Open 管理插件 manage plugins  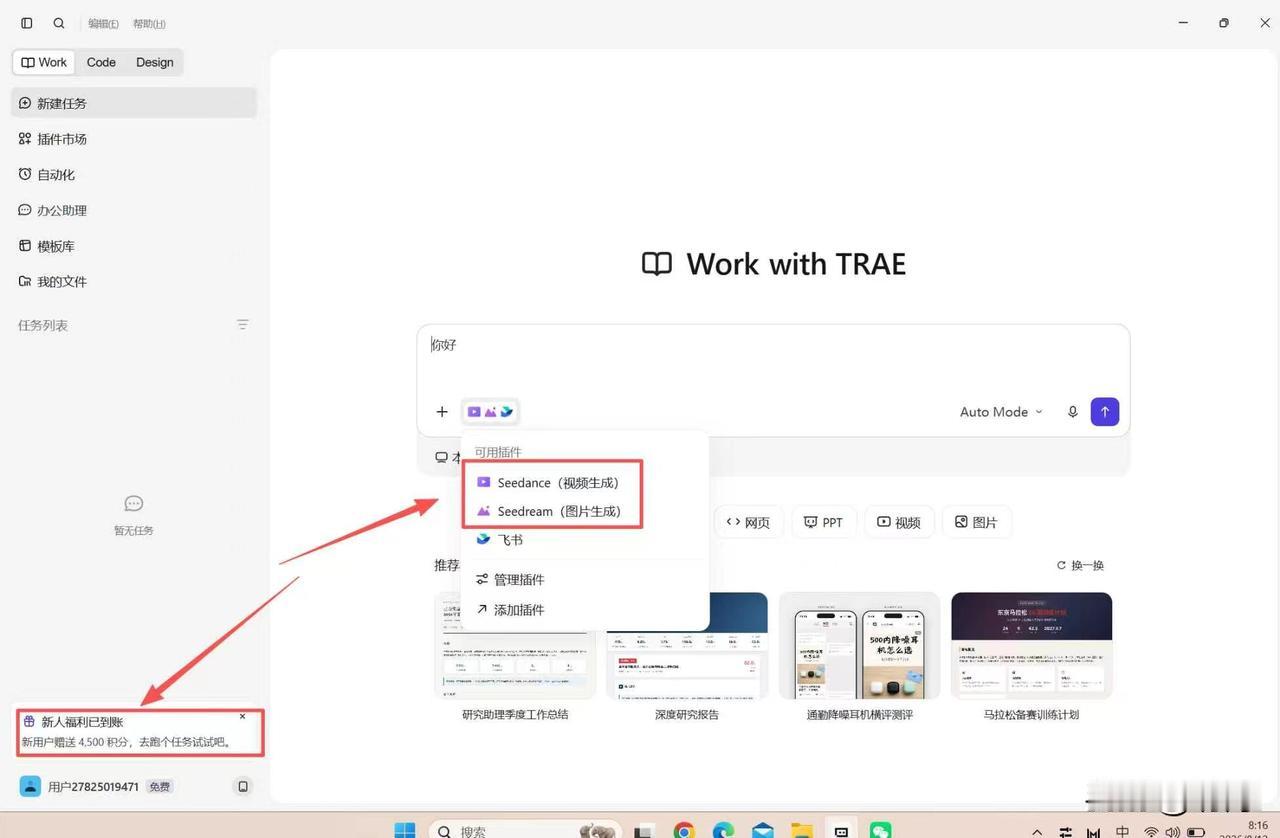(585, 580)
